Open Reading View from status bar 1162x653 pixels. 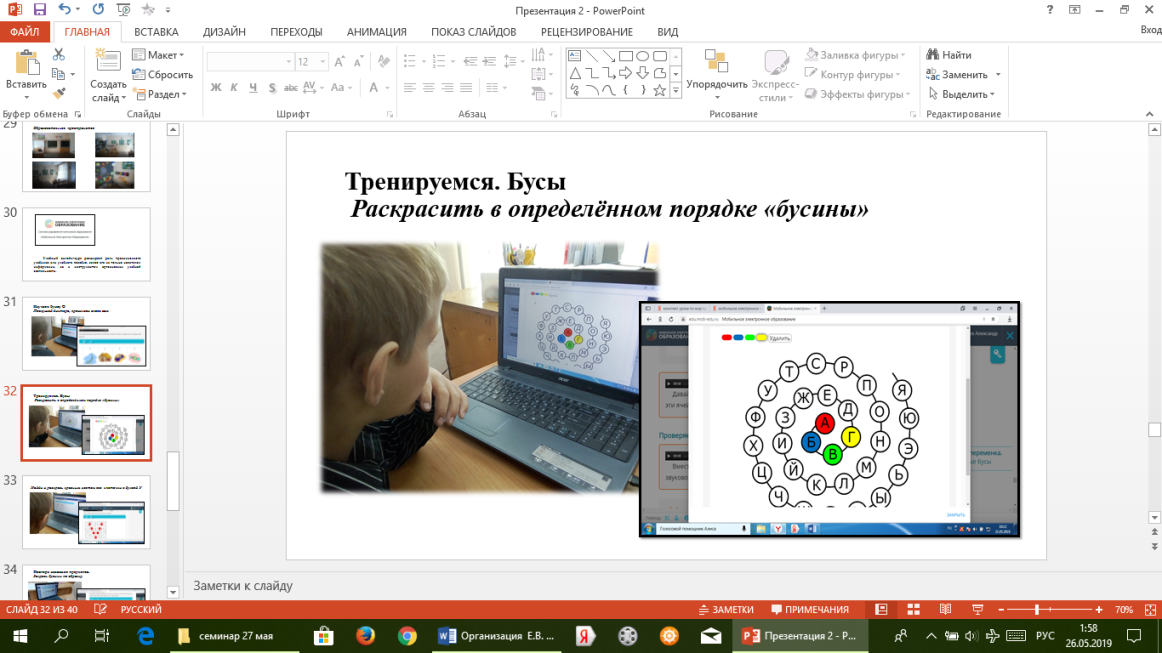pyautogui.click(x=945, y=609)
